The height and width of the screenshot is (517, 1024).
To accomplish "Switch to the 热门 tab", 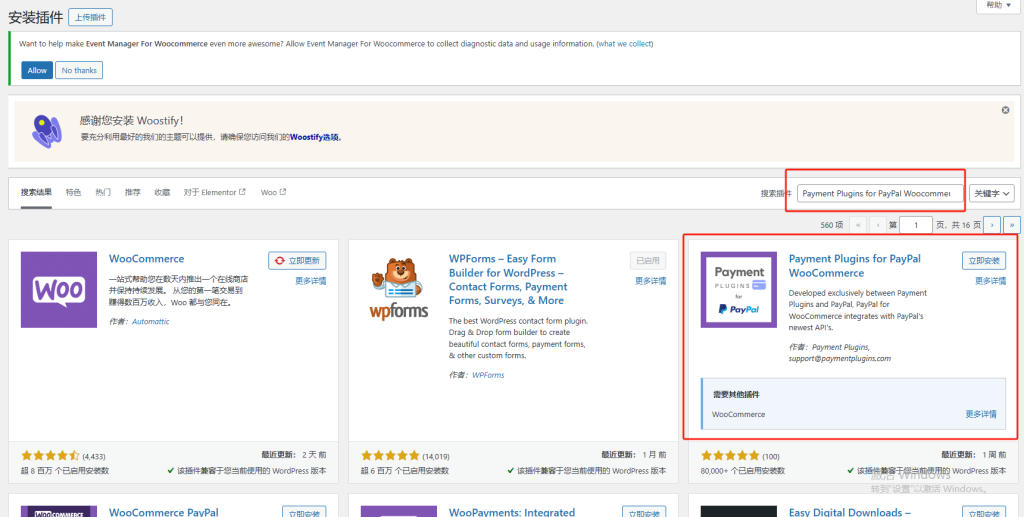I will click(103, 192).
